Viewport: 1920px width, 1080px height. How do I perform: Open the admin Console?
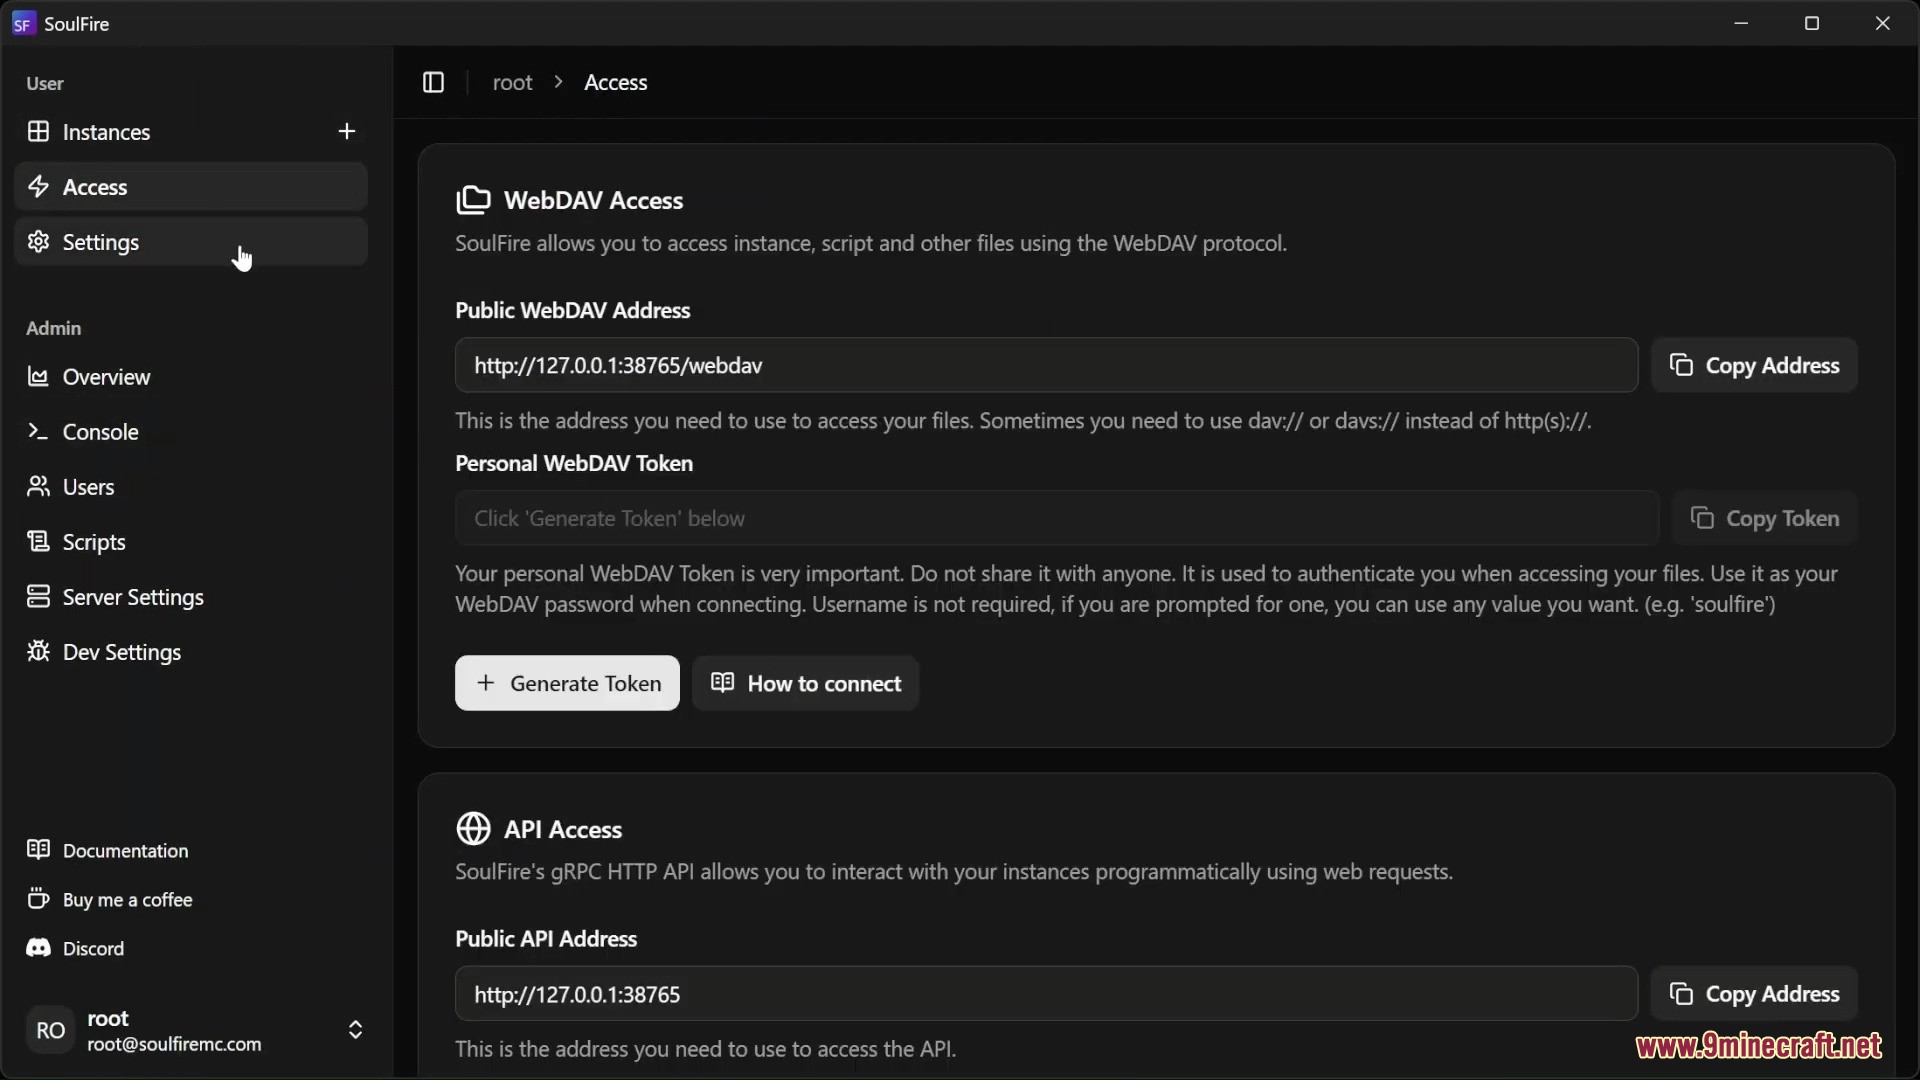(x=191, y=432)
